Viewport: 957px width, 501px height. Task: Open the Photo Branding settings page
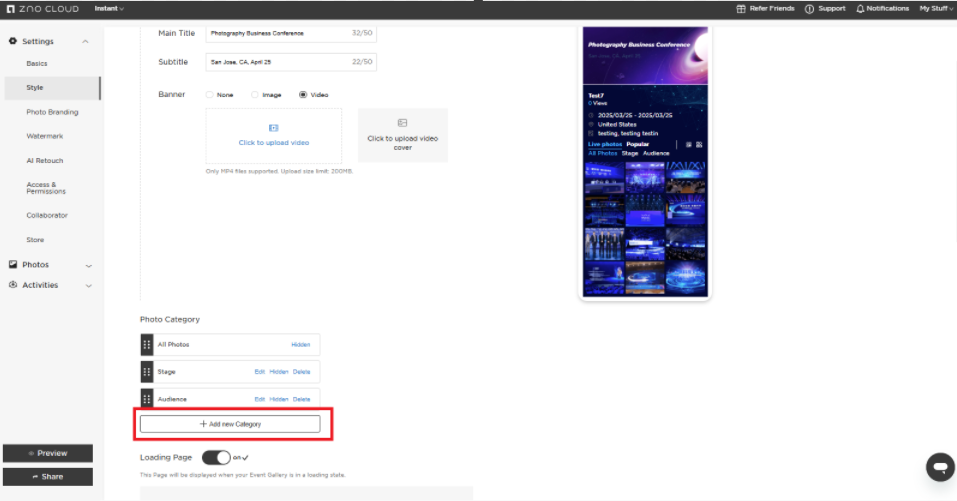(x=52, y=112)
